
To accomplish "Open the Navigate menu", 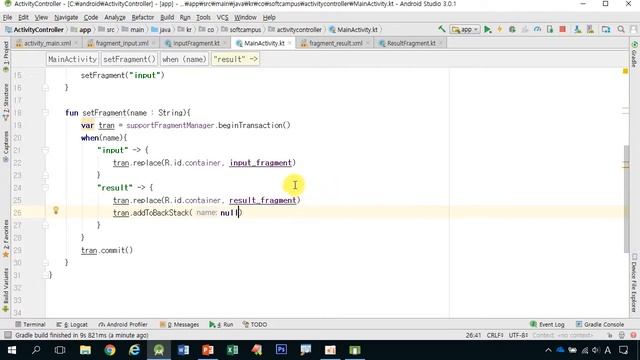I will tap(66, 18).
